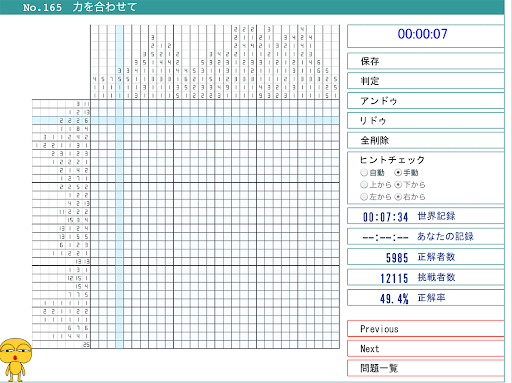
Task: Click the 保存 save button
Action: (426, 61)
